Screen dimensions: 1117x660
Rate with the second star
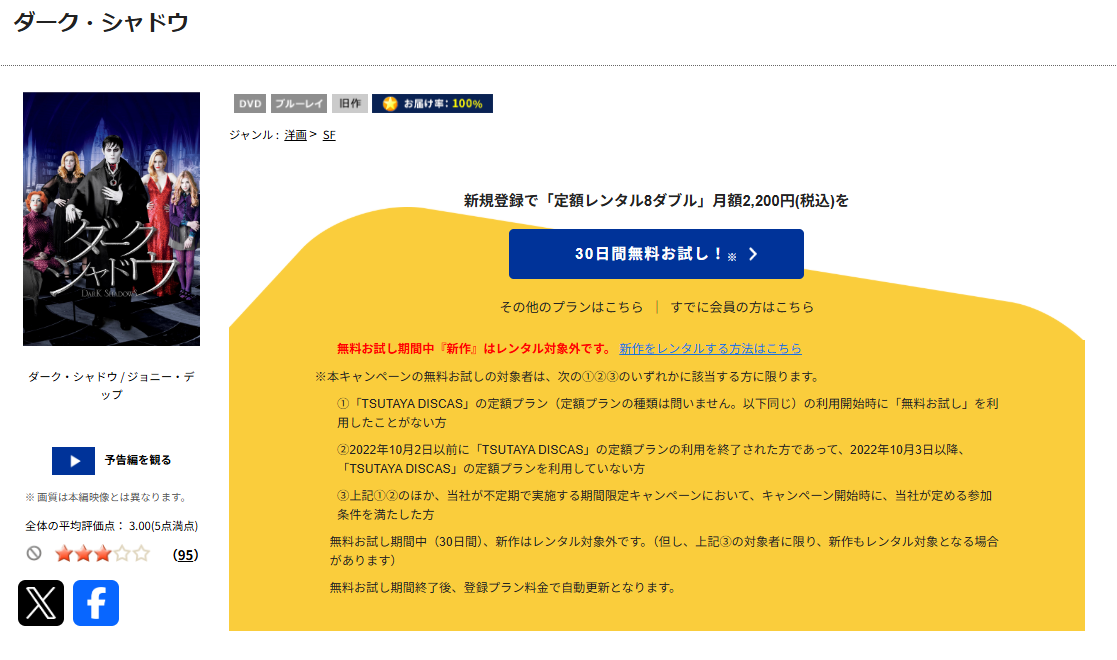[83, 554]
